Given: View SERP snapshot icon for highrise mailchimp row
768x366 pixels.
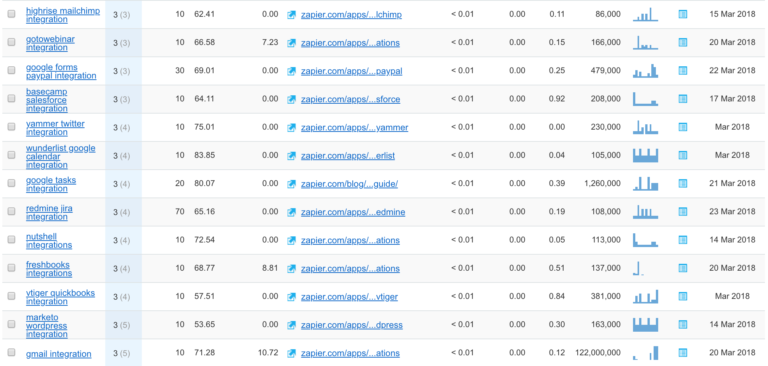Looking at the screenshot, I should [x=683, y=15].
